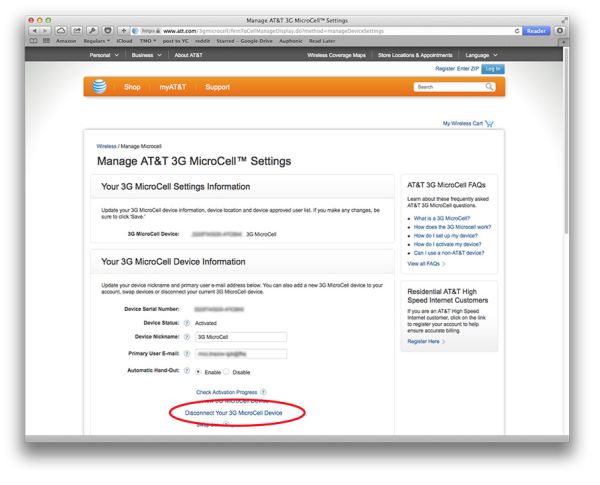Click into the Device Nickname text field
The width and height of the screenshot is (600, 485).
241,338
